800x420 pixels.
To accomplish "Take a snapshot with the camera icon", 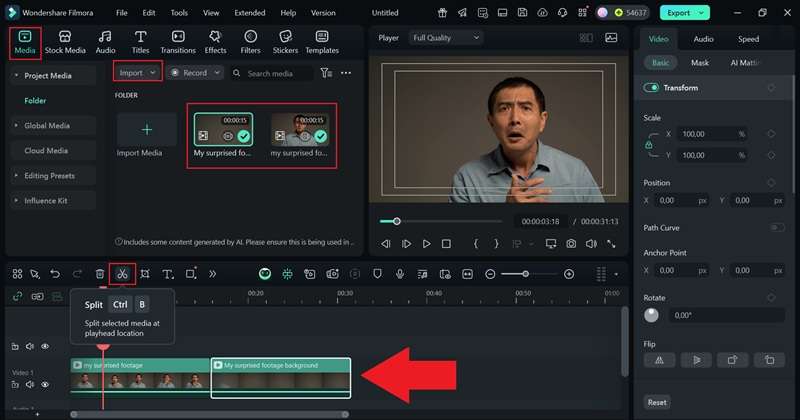I will [x=571, y=243].
